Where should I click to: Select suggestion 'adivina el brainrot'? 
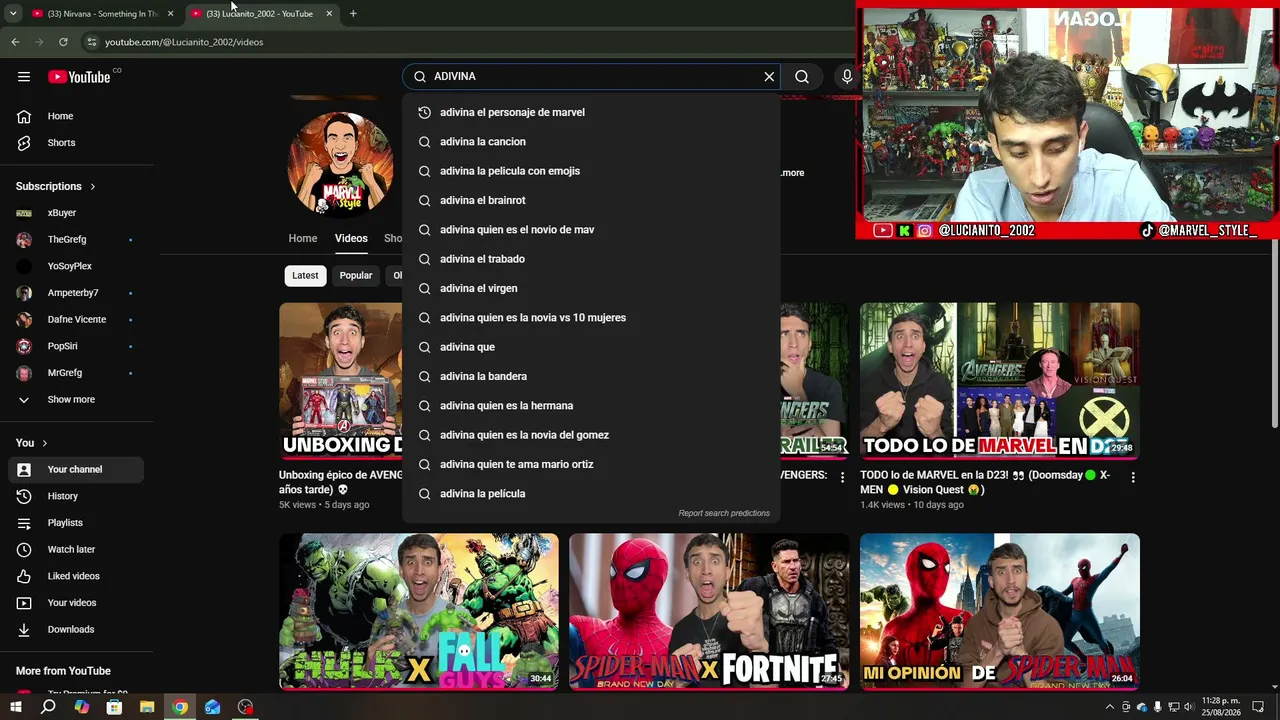pos(591,200)
